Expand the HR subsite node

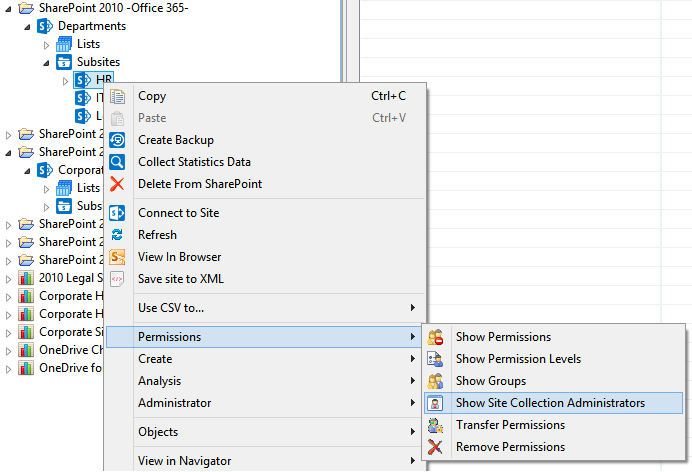point(65,81)
